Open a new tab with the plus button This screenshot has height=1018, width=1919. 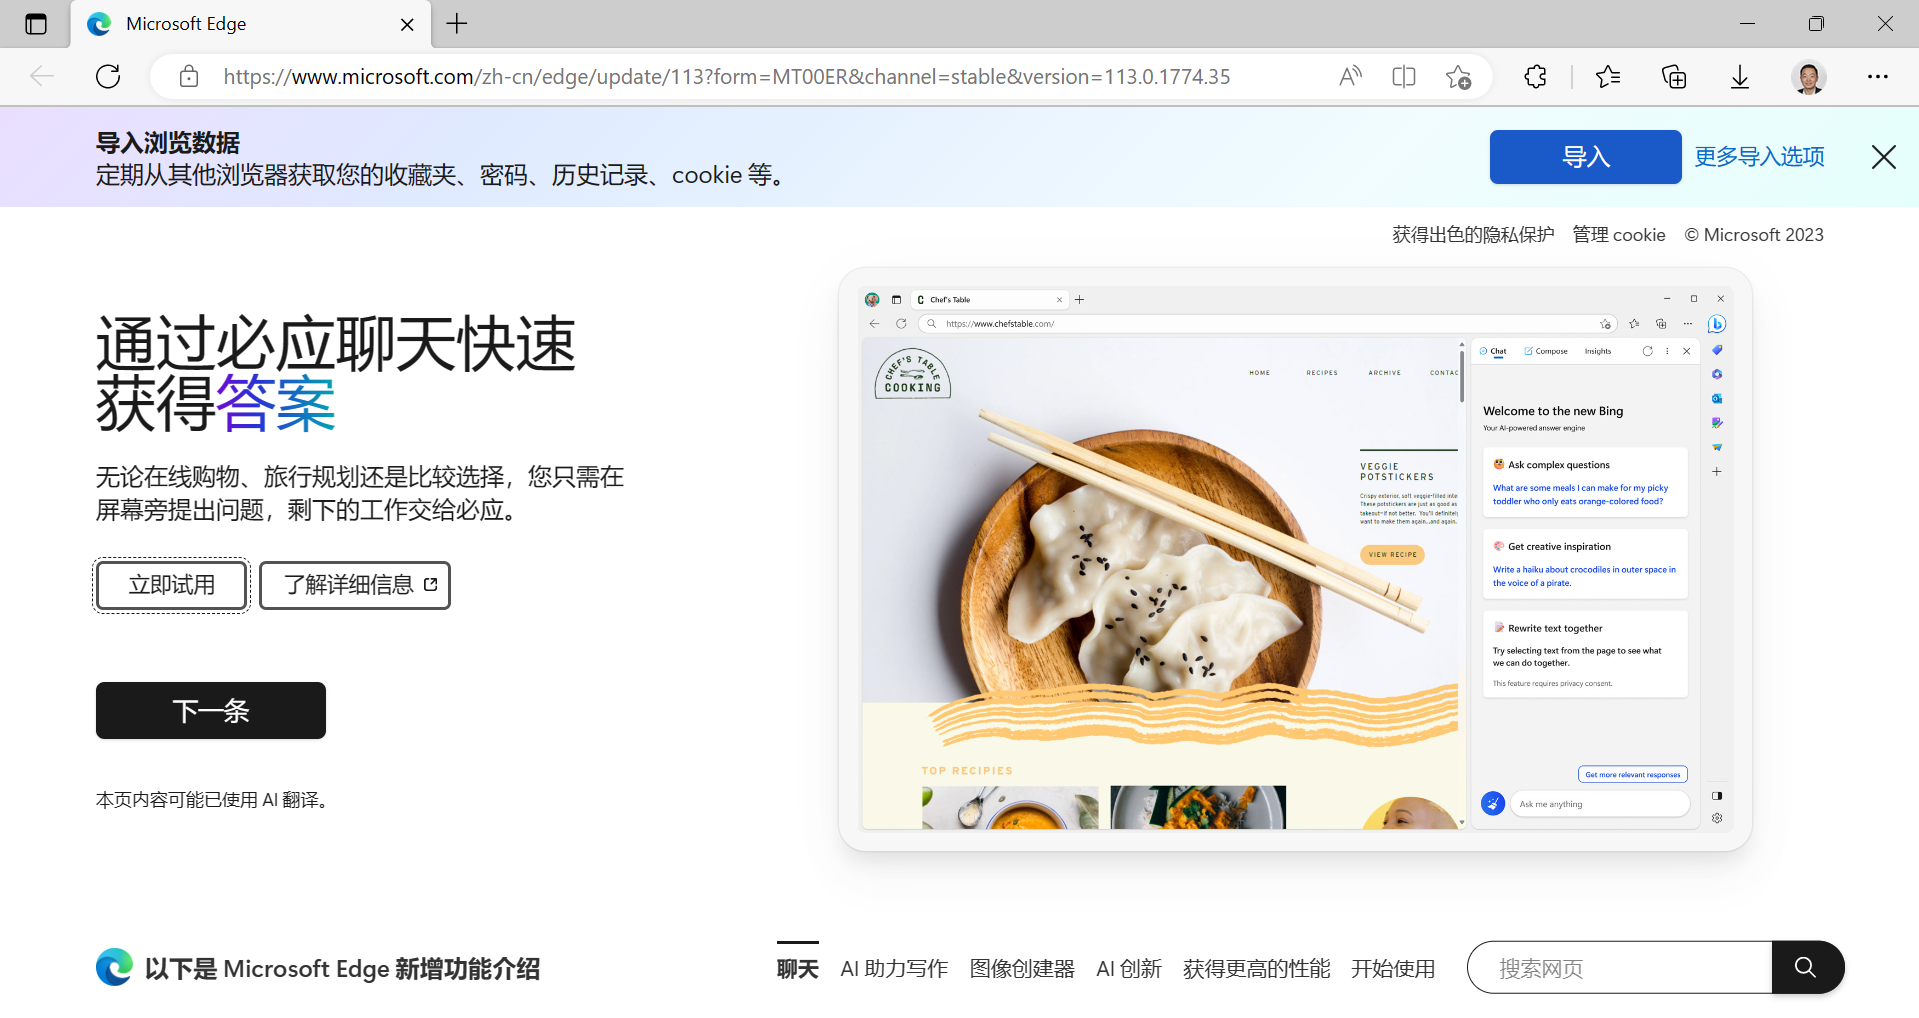coord(457,24)
